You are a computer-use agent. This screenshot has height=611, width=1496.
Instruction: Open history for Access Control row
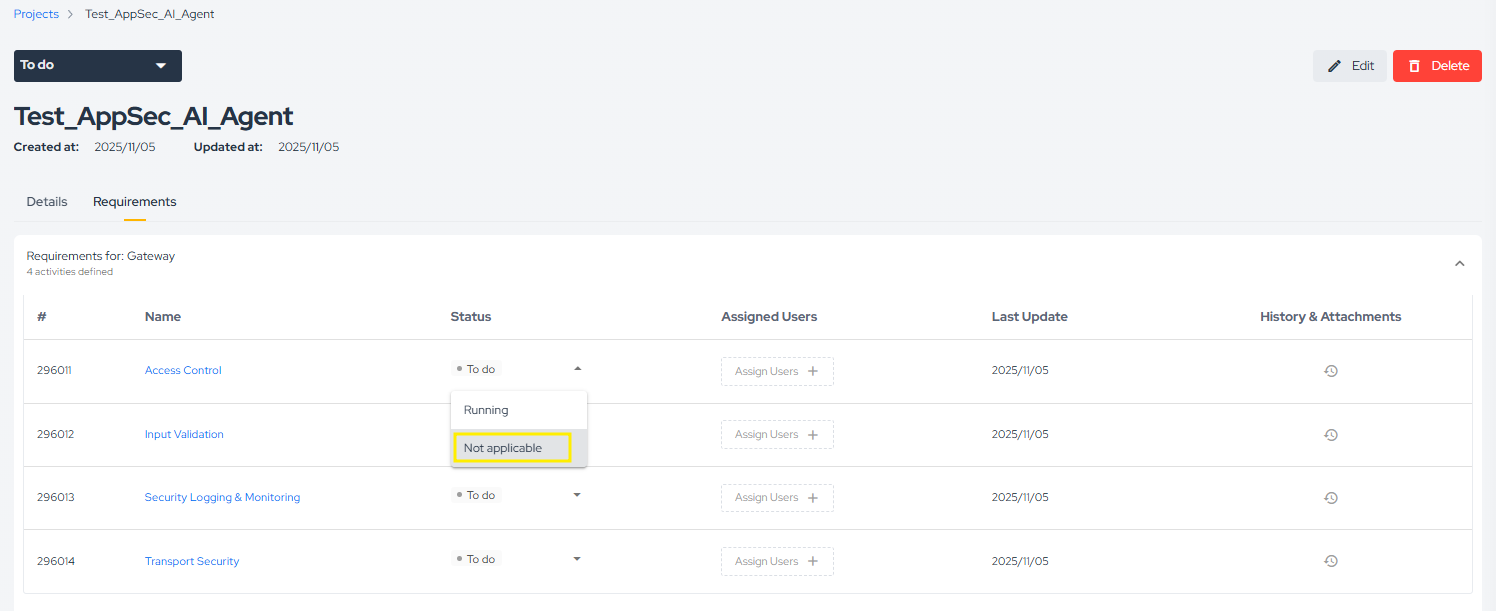[x=1330, y=371]
